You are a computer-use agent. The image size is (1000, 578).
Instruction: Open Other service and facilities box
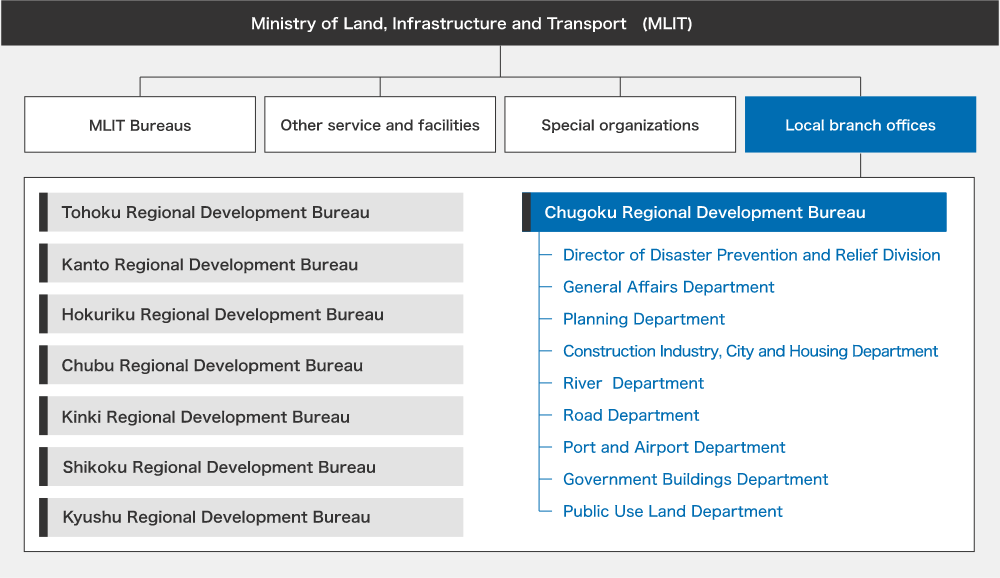380,124
